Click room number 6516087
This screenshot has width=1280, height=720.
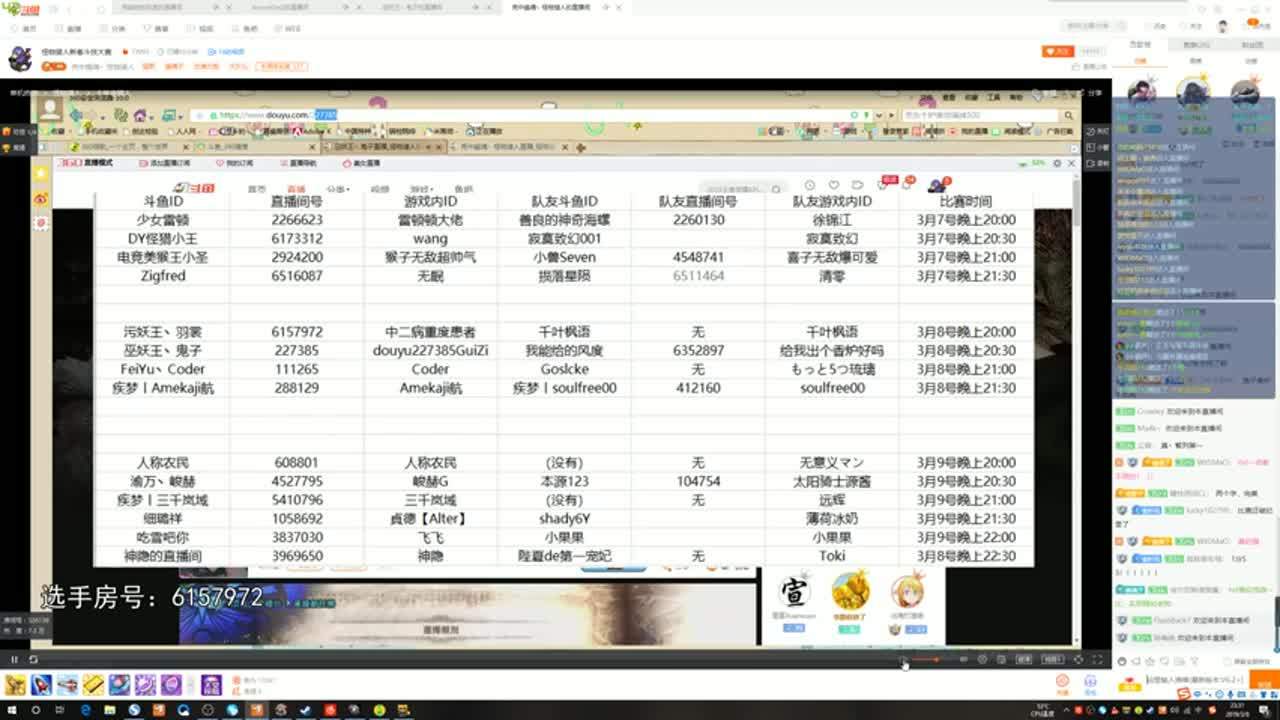[x=297, y=276]
